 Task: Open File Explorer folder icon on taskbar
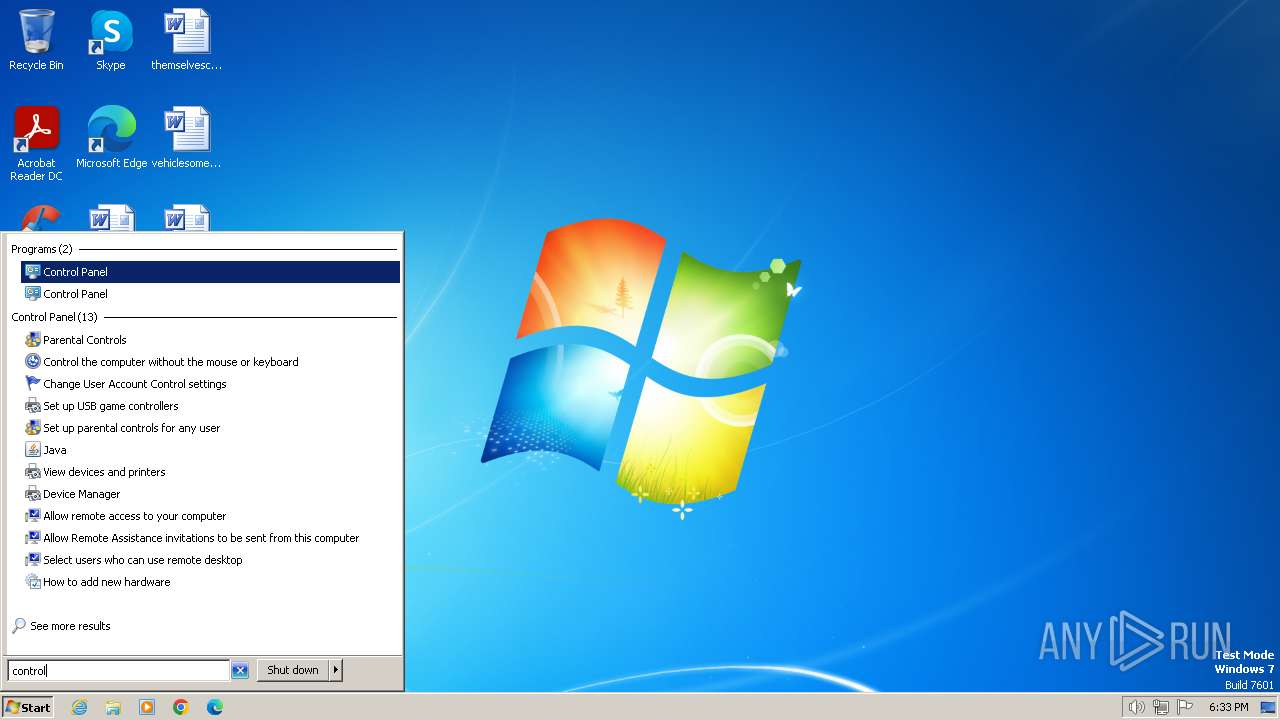[113, 707]
